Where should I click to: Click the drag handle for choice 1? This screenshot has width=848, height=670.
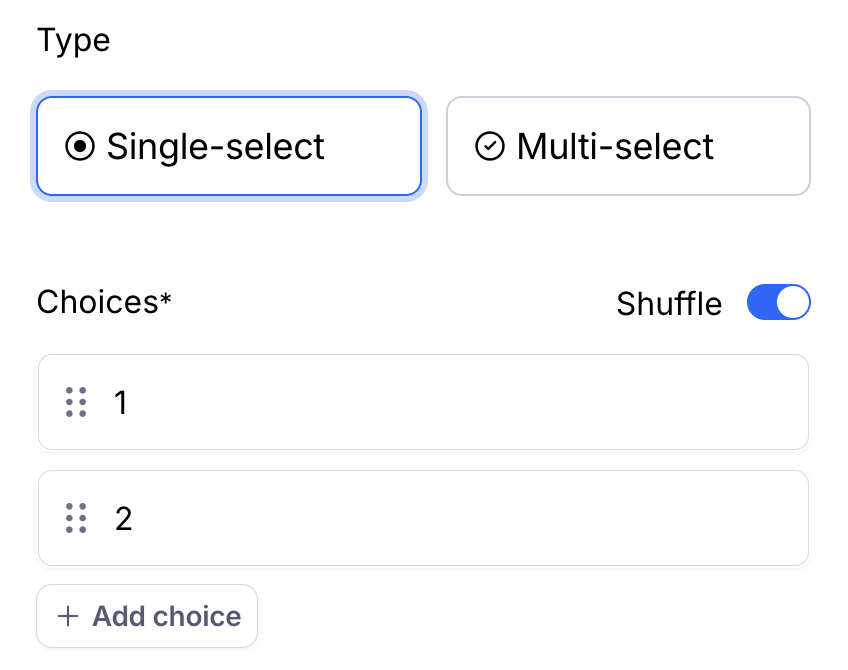tap(76, 402)
